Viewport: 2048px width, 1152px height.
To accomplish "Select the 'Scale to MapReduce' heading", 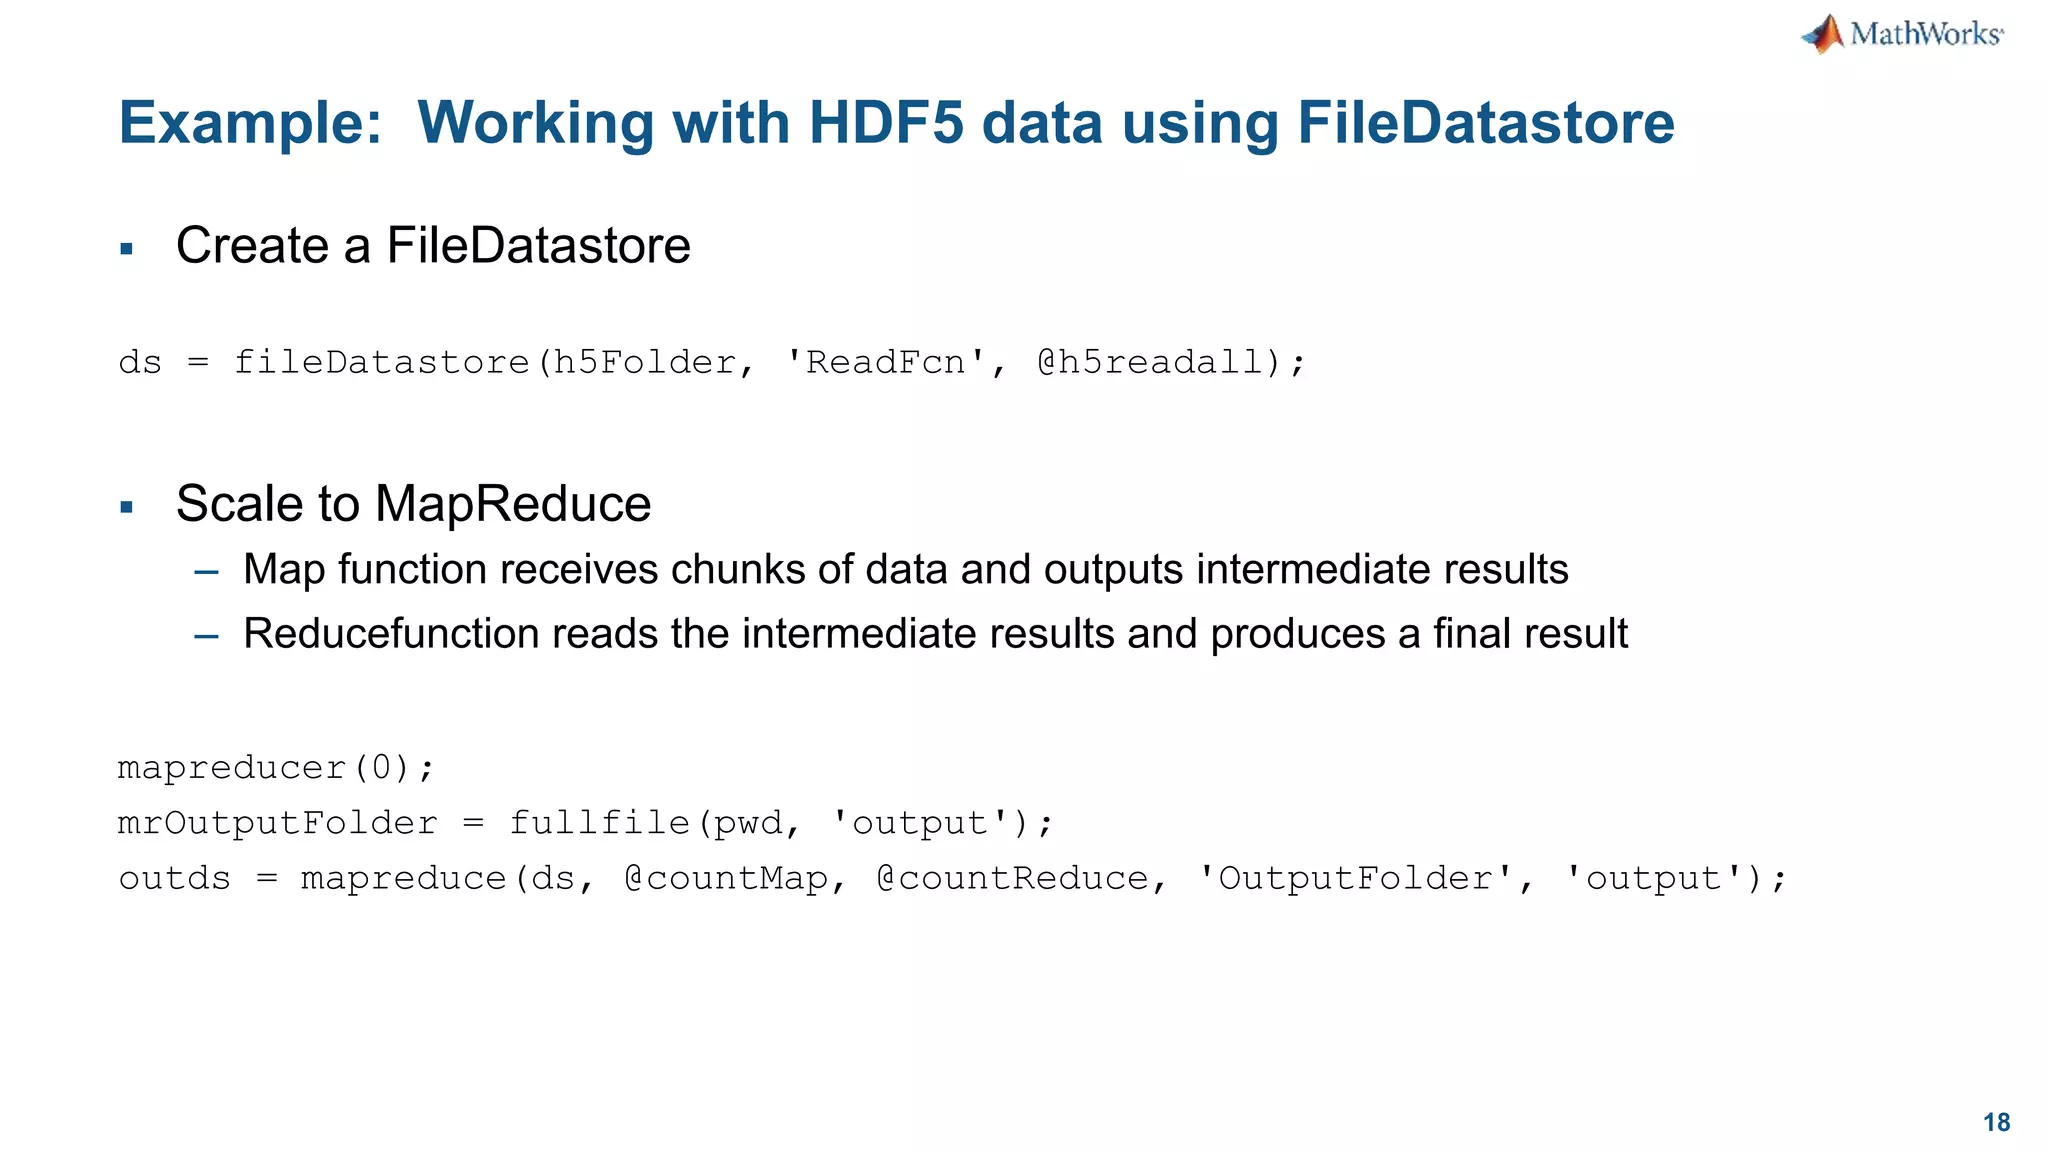I will pos(413,504).
